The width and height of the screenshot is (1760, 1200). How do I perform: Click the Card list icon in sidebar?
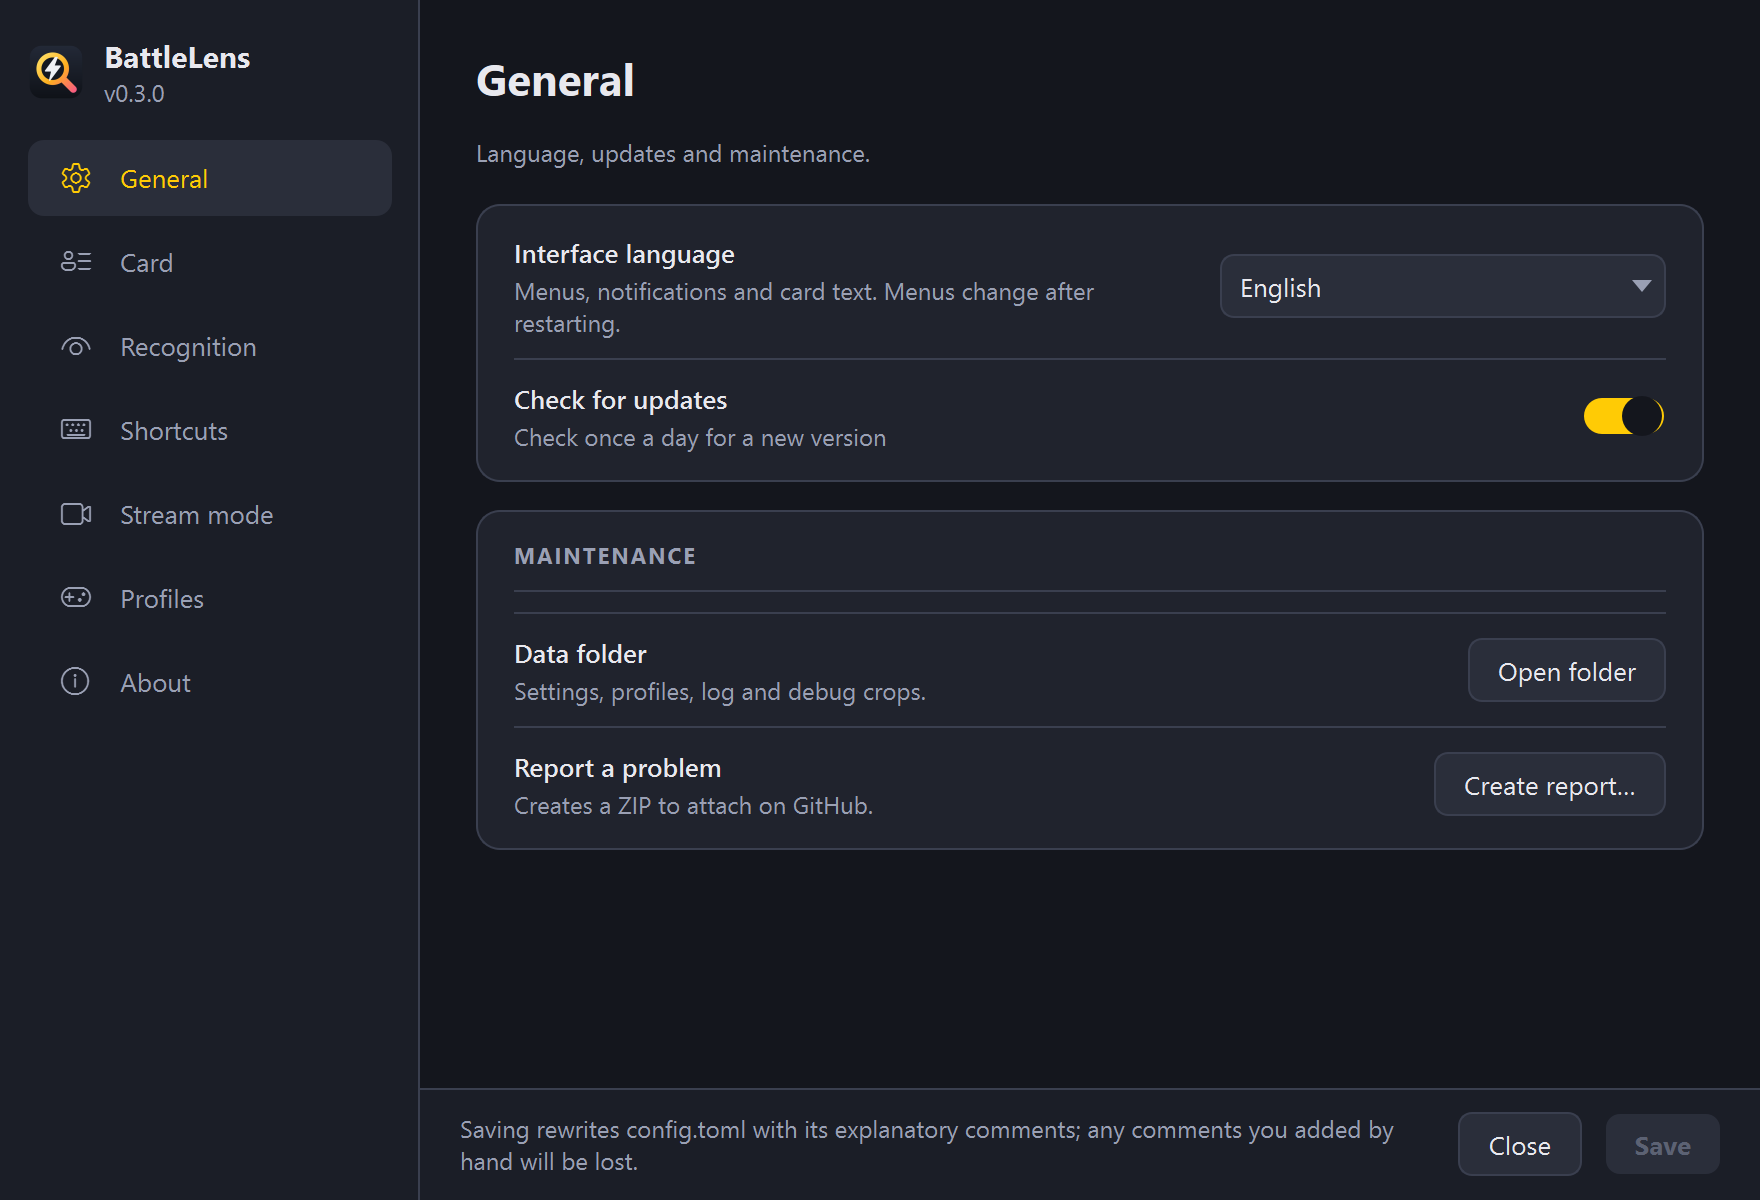pyautogui.click(x=76, y=262)
